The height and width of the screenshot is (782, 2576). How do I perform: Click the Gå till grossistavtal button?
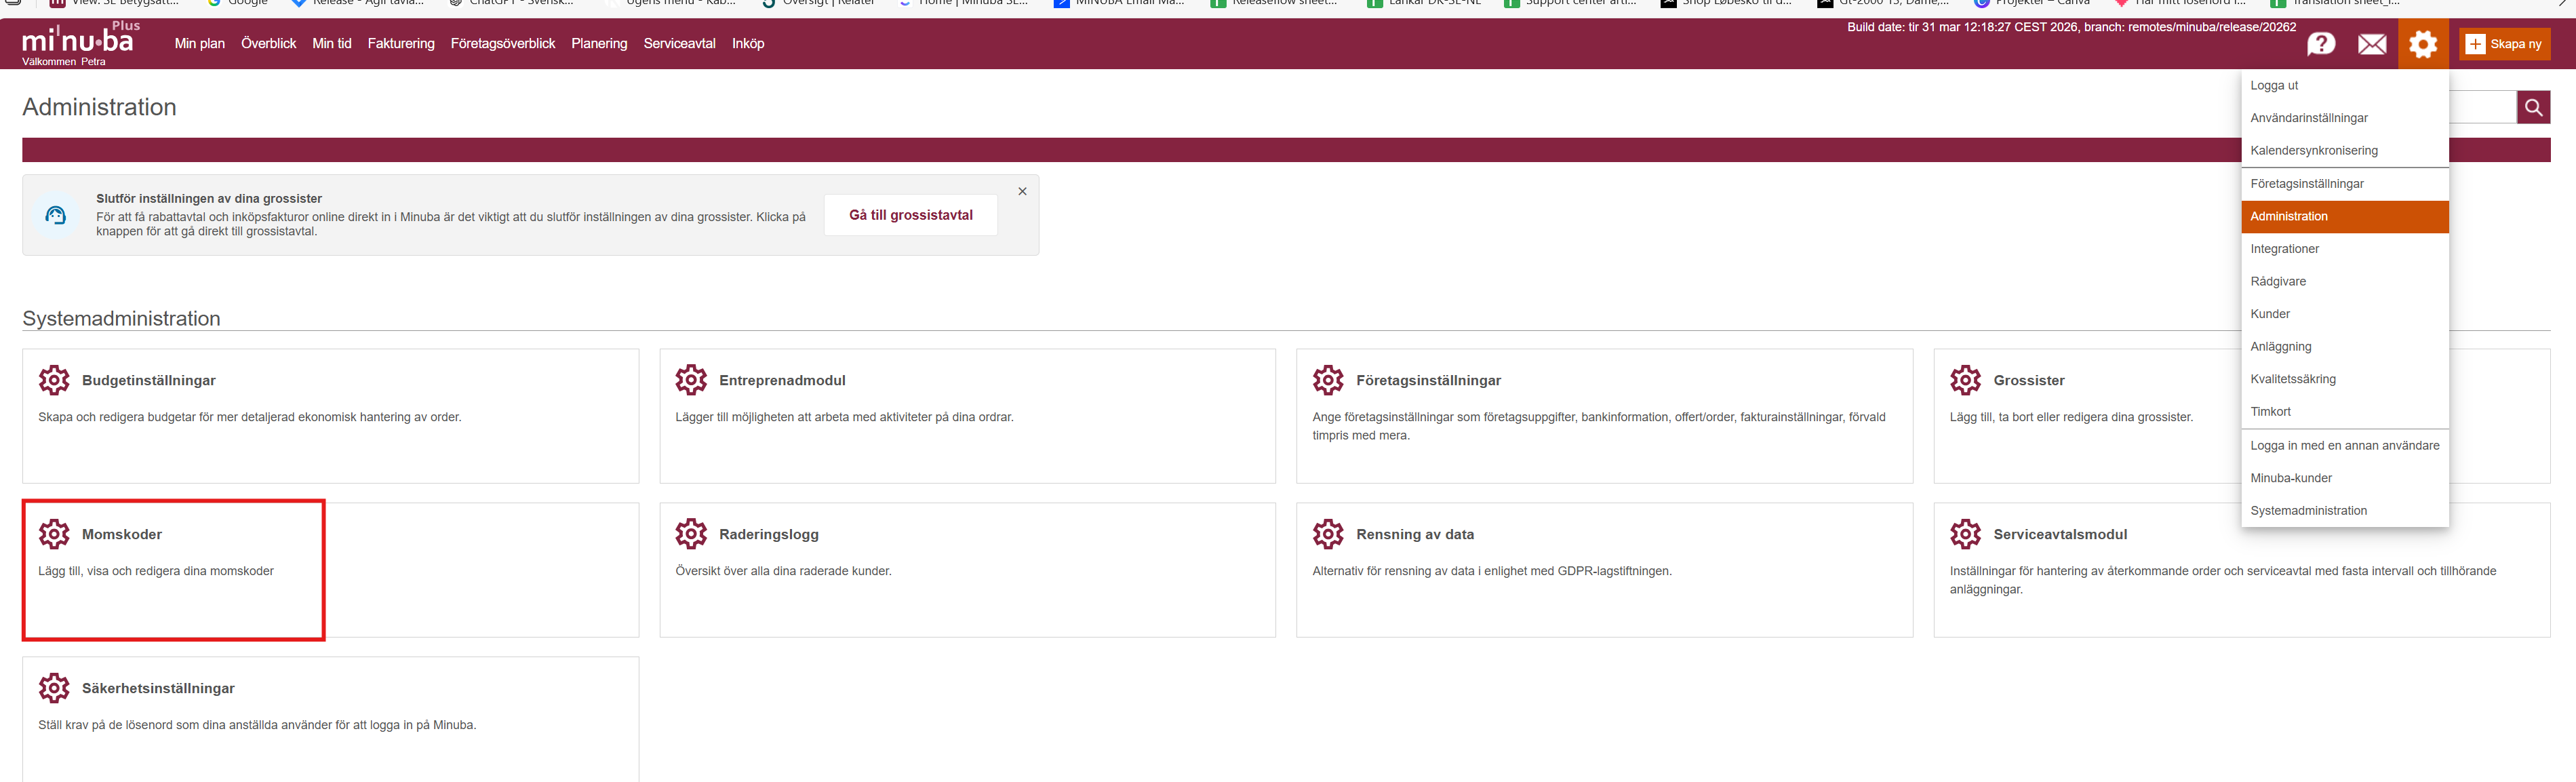[910, 215]
